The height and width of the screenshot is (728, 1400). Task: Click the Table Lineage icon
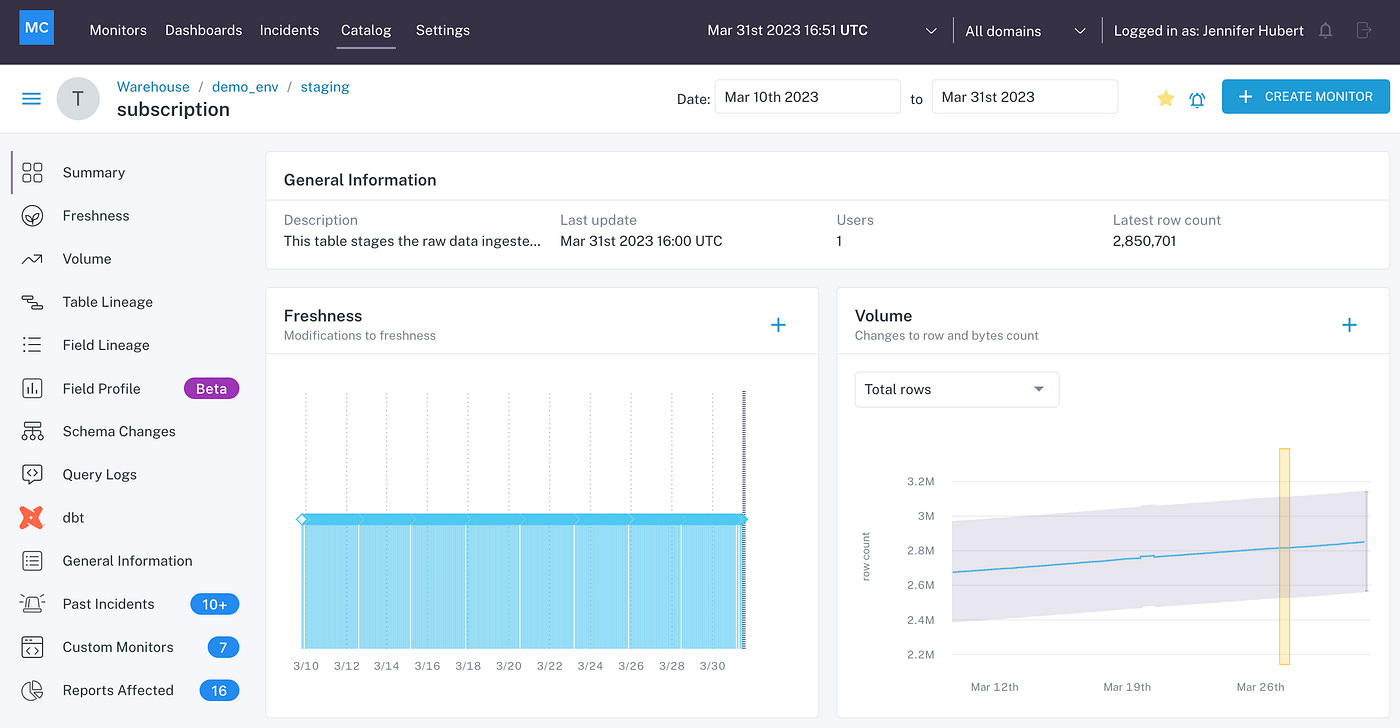click(x=32, y=302)
